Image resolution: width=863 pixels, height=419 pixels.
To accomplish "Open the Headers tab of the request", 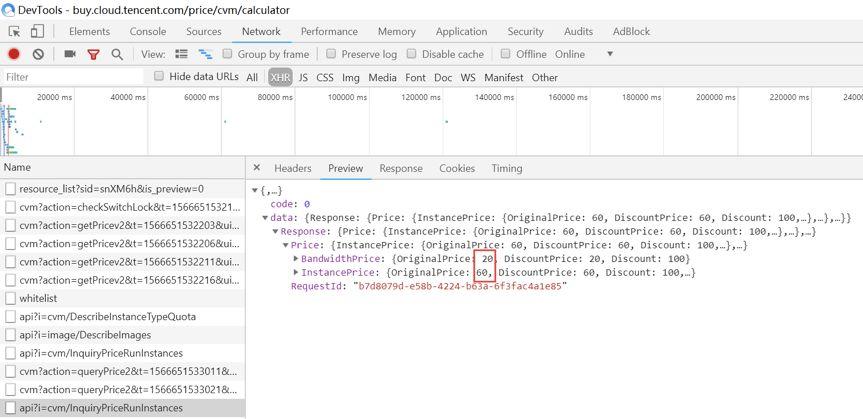I will click(x=292, y=169).
